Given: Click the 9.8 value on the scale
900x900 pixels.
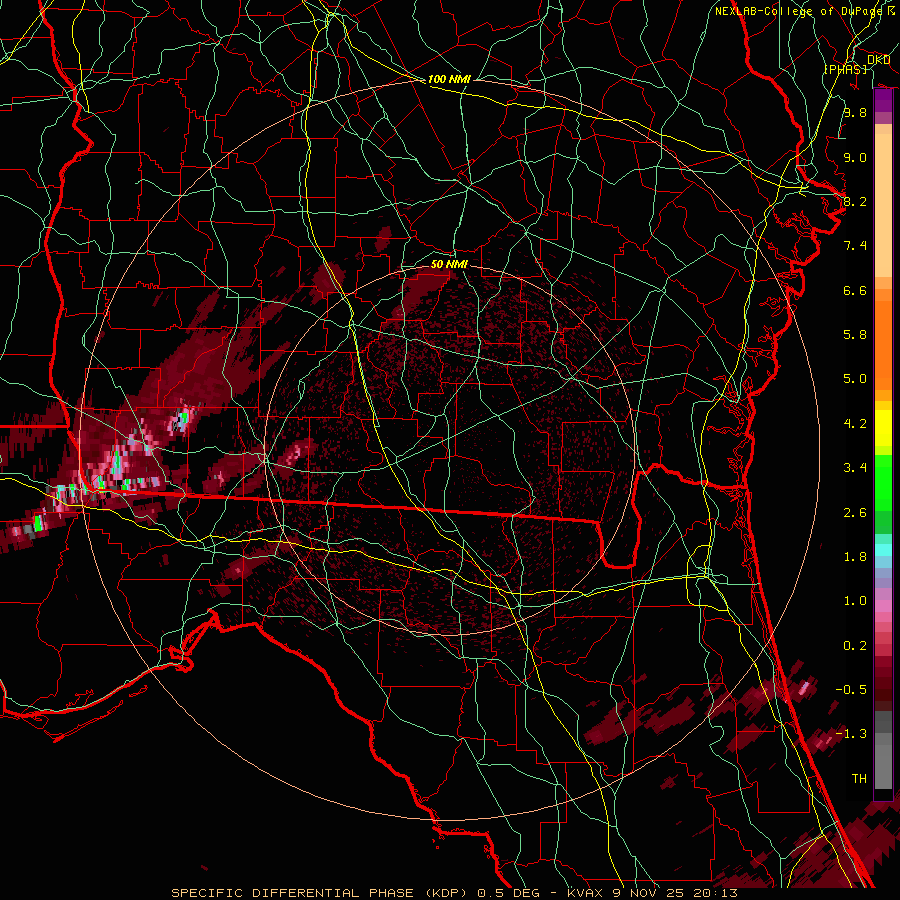Looking at the screenshot, I should click(855, 112).
